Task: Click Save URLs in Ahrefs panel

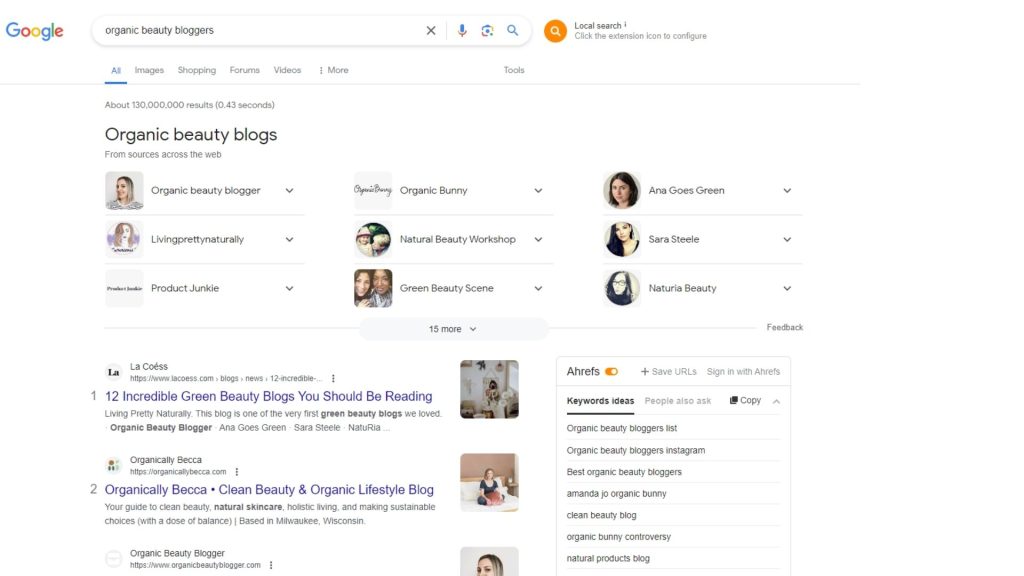Action: pos(669,372)
